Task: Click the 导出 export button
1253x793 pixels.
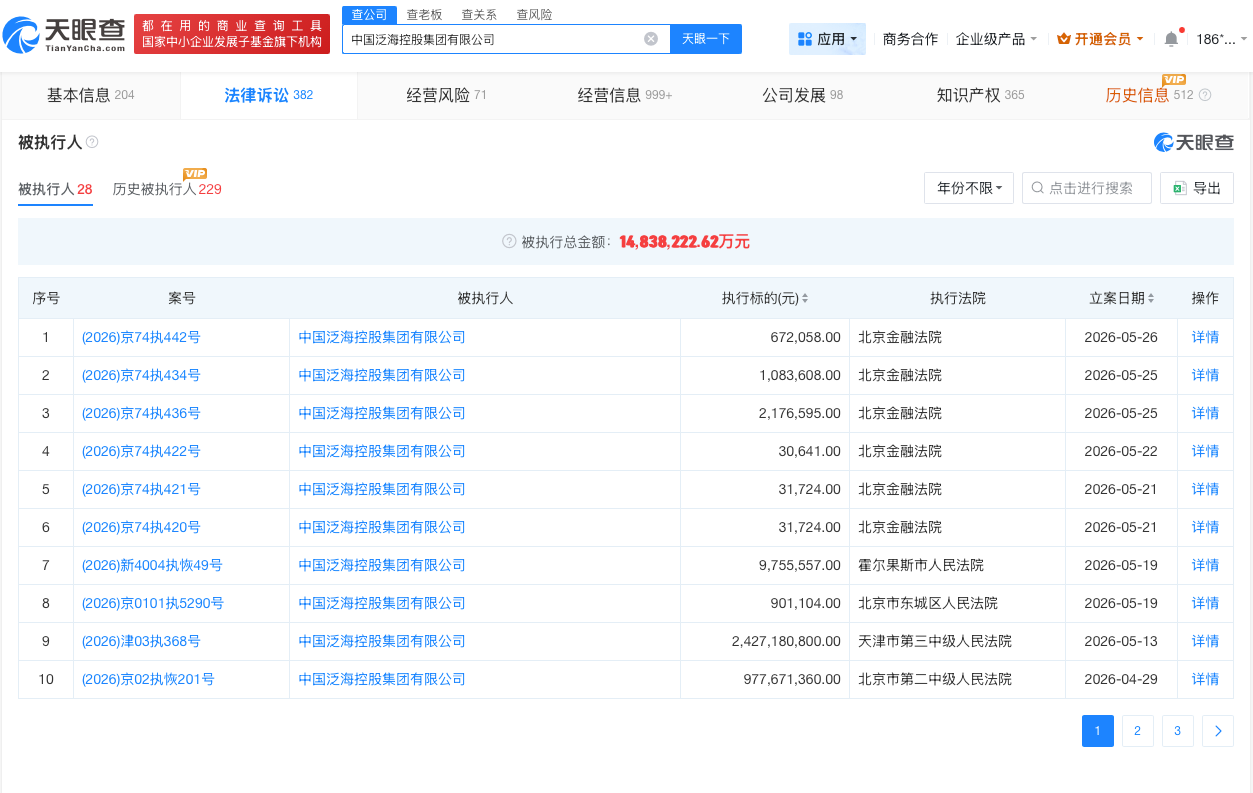Action: coord(1197,188)
